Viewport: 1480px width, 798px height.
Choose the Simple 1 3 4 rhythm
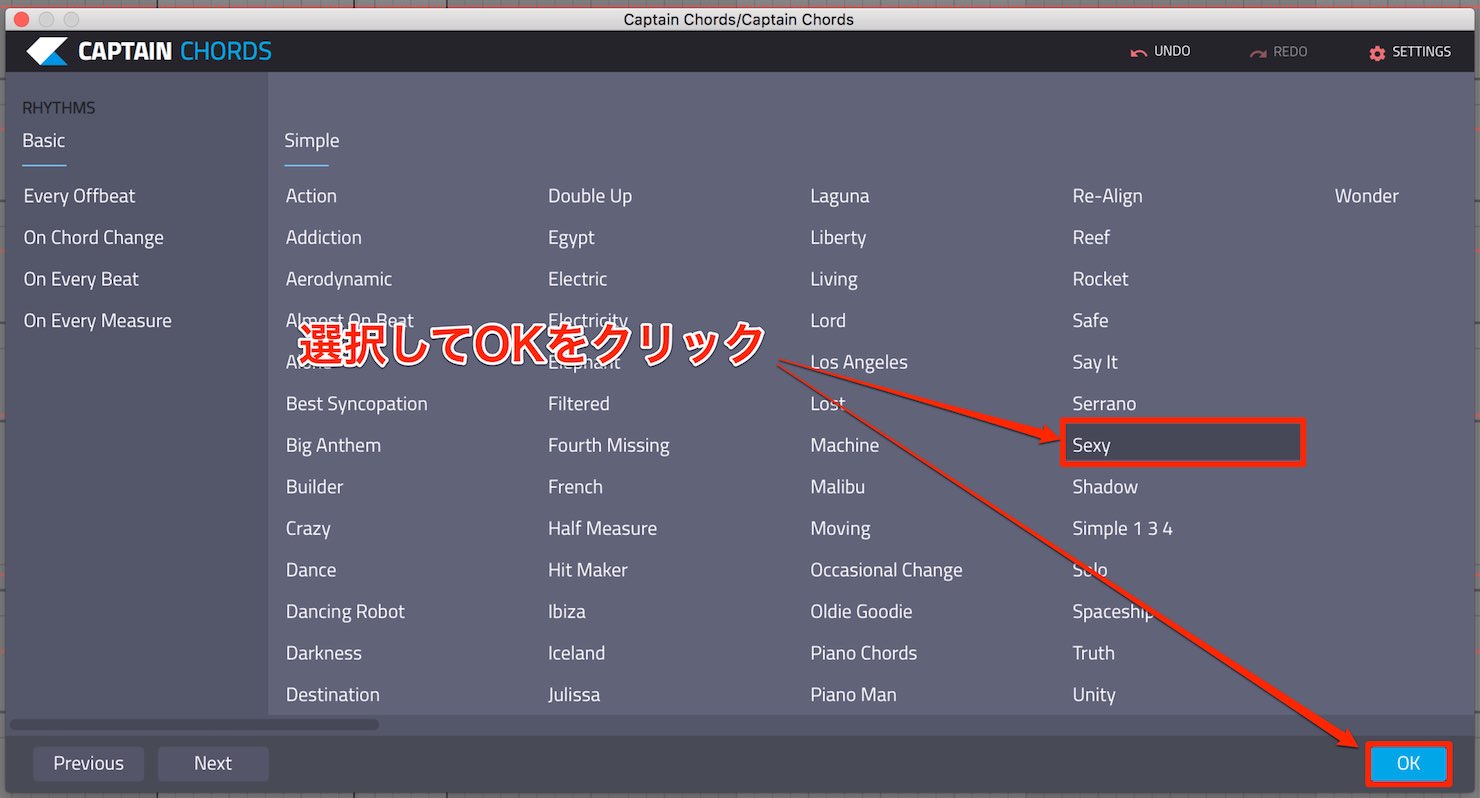click(1123, 529)
